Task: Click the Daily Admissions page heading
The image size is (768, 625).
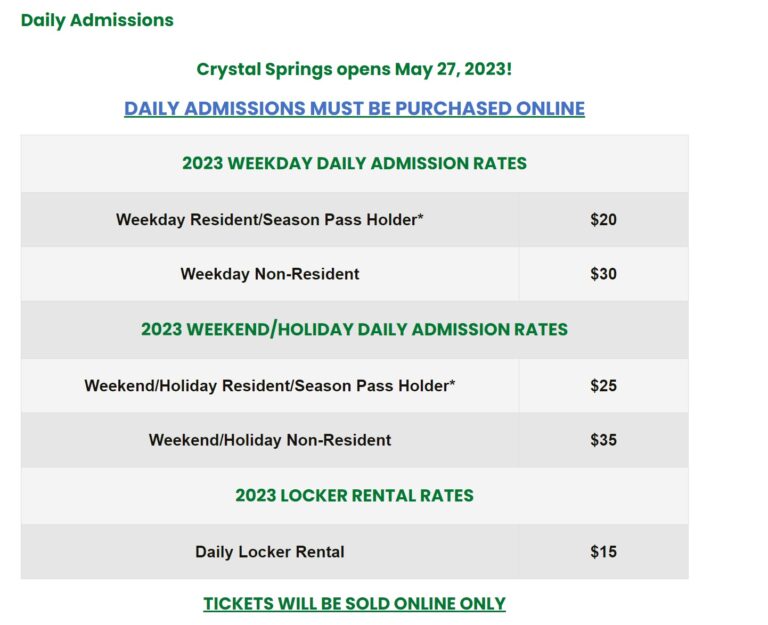Action: coord(97,20)
